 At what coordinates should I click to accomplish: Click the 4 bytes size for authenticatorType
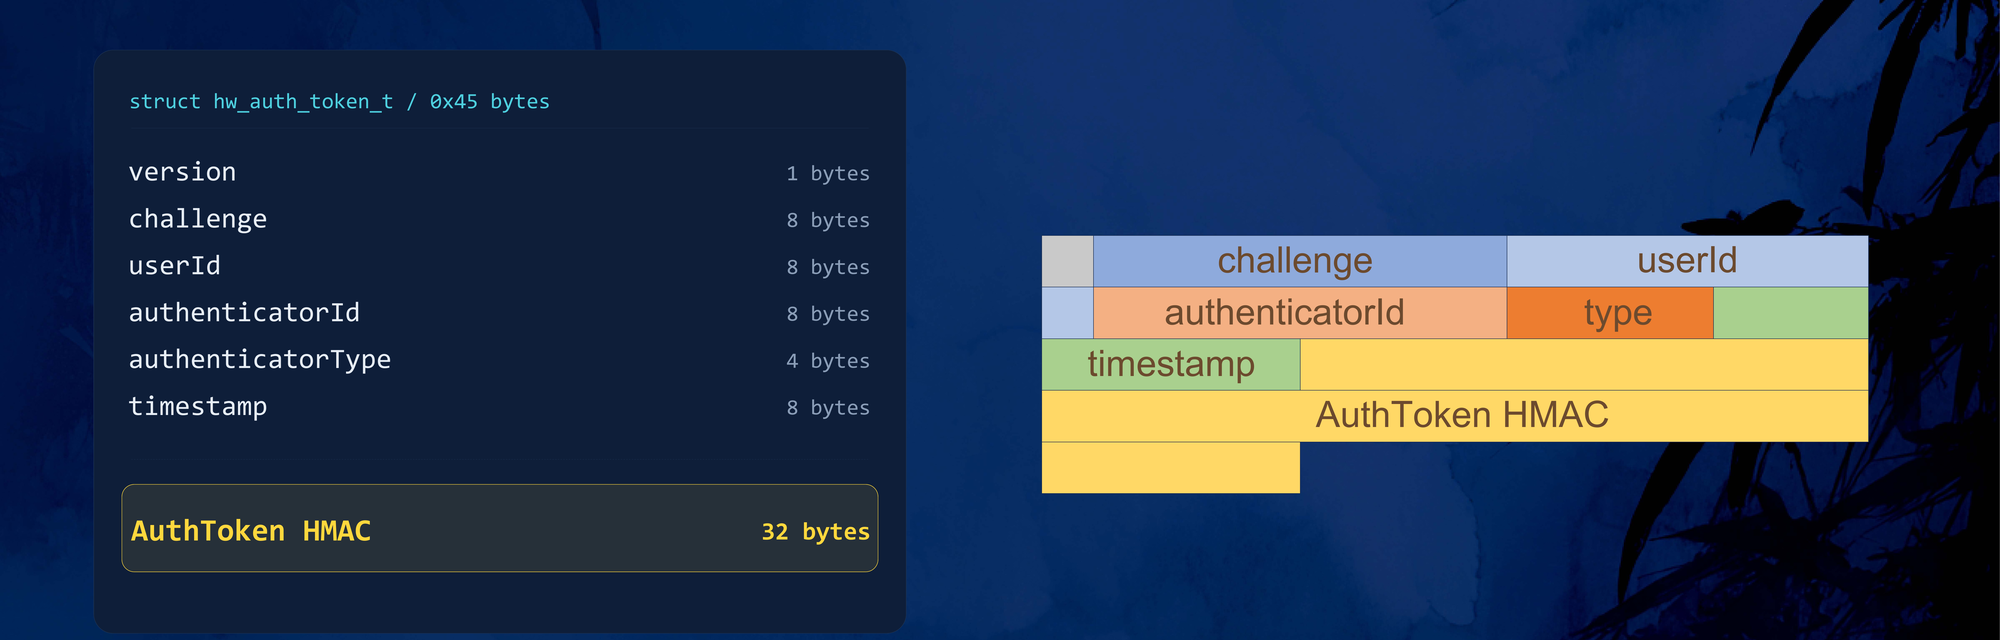tap(828, 361)
